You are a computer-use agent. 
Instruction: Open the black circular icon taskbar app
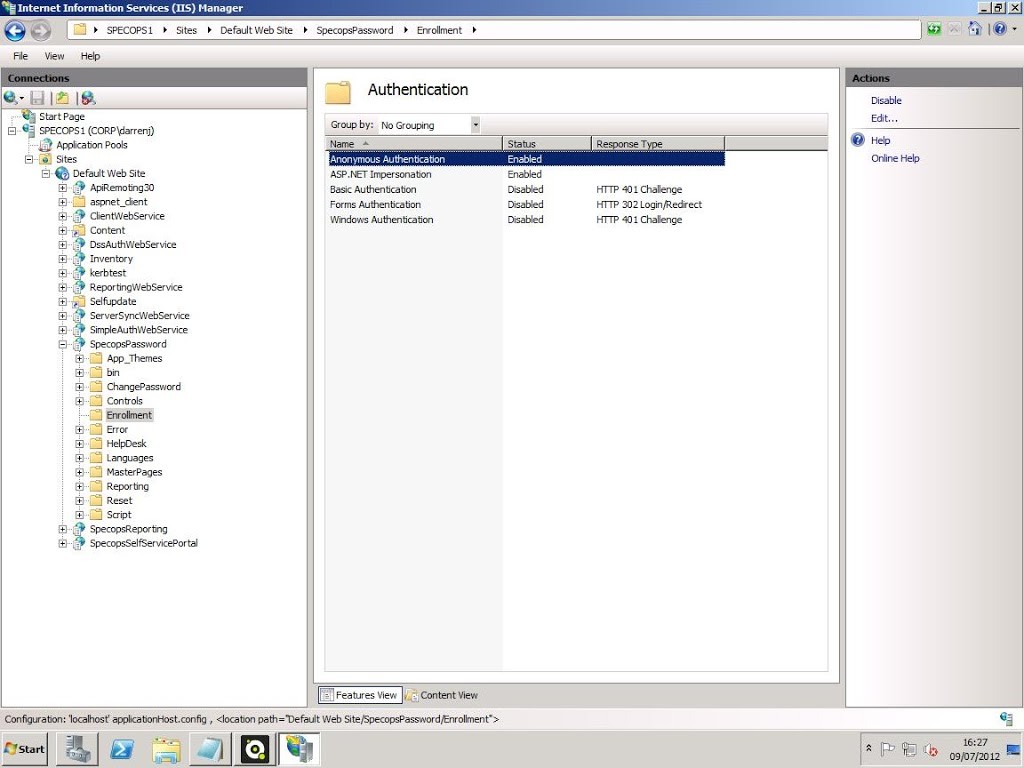point(255,748)
